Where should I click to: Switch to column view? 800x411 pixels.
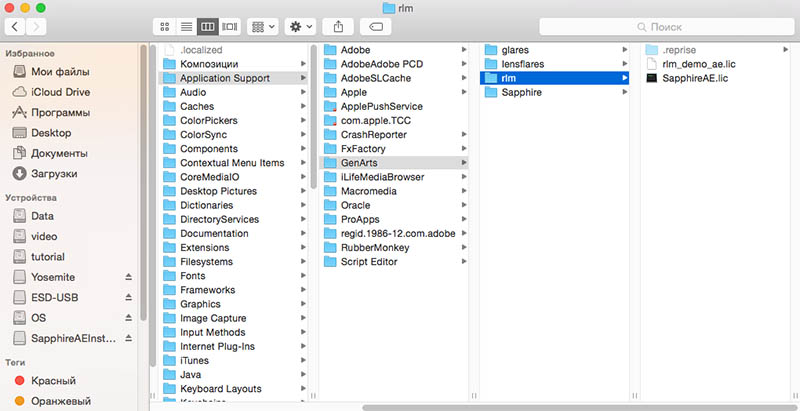[208, 27]
